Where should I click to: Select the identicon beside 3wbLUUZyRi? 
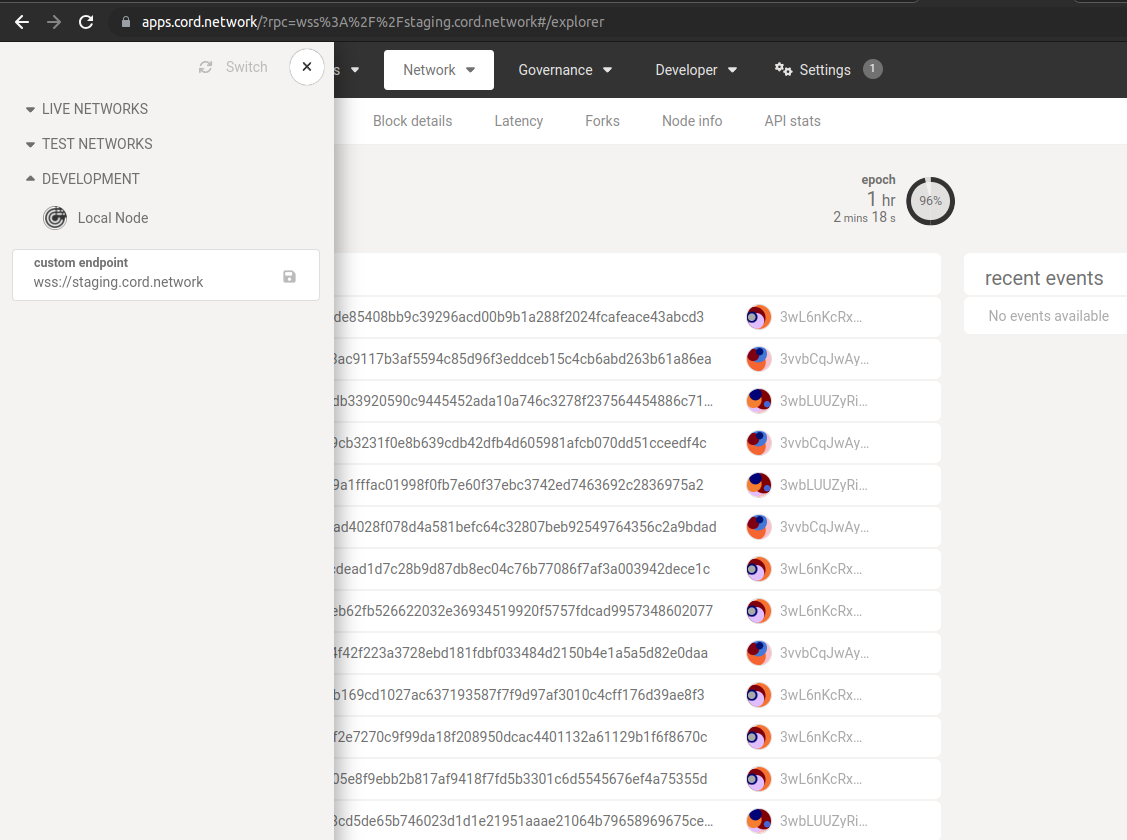(x=758, y=400)
